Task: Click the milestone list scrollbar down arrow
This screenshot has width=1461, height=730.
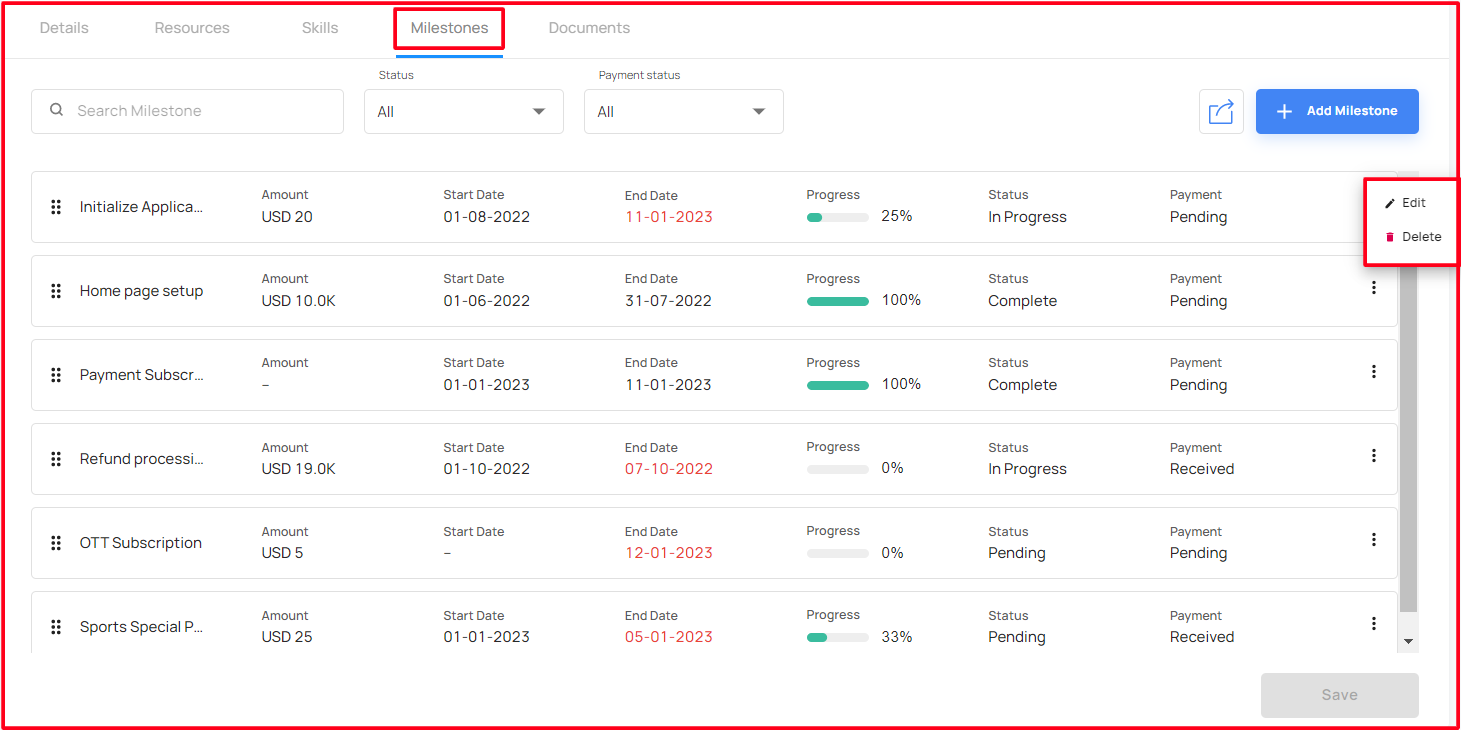Action: point(1409,642)
